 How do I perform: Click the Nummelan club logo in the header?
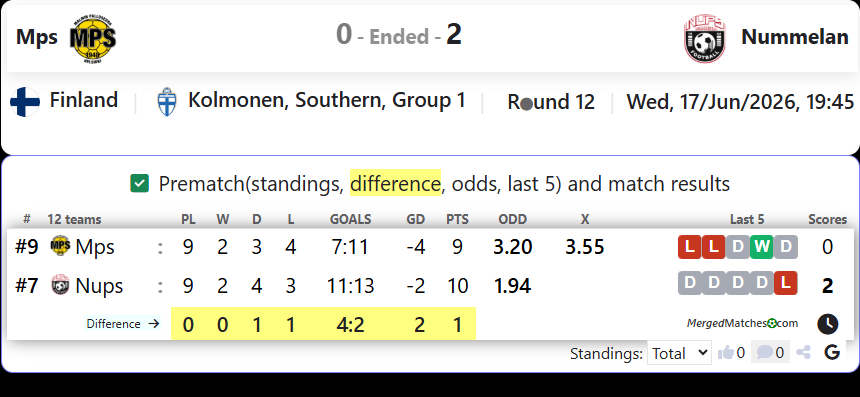pos(705,38)
